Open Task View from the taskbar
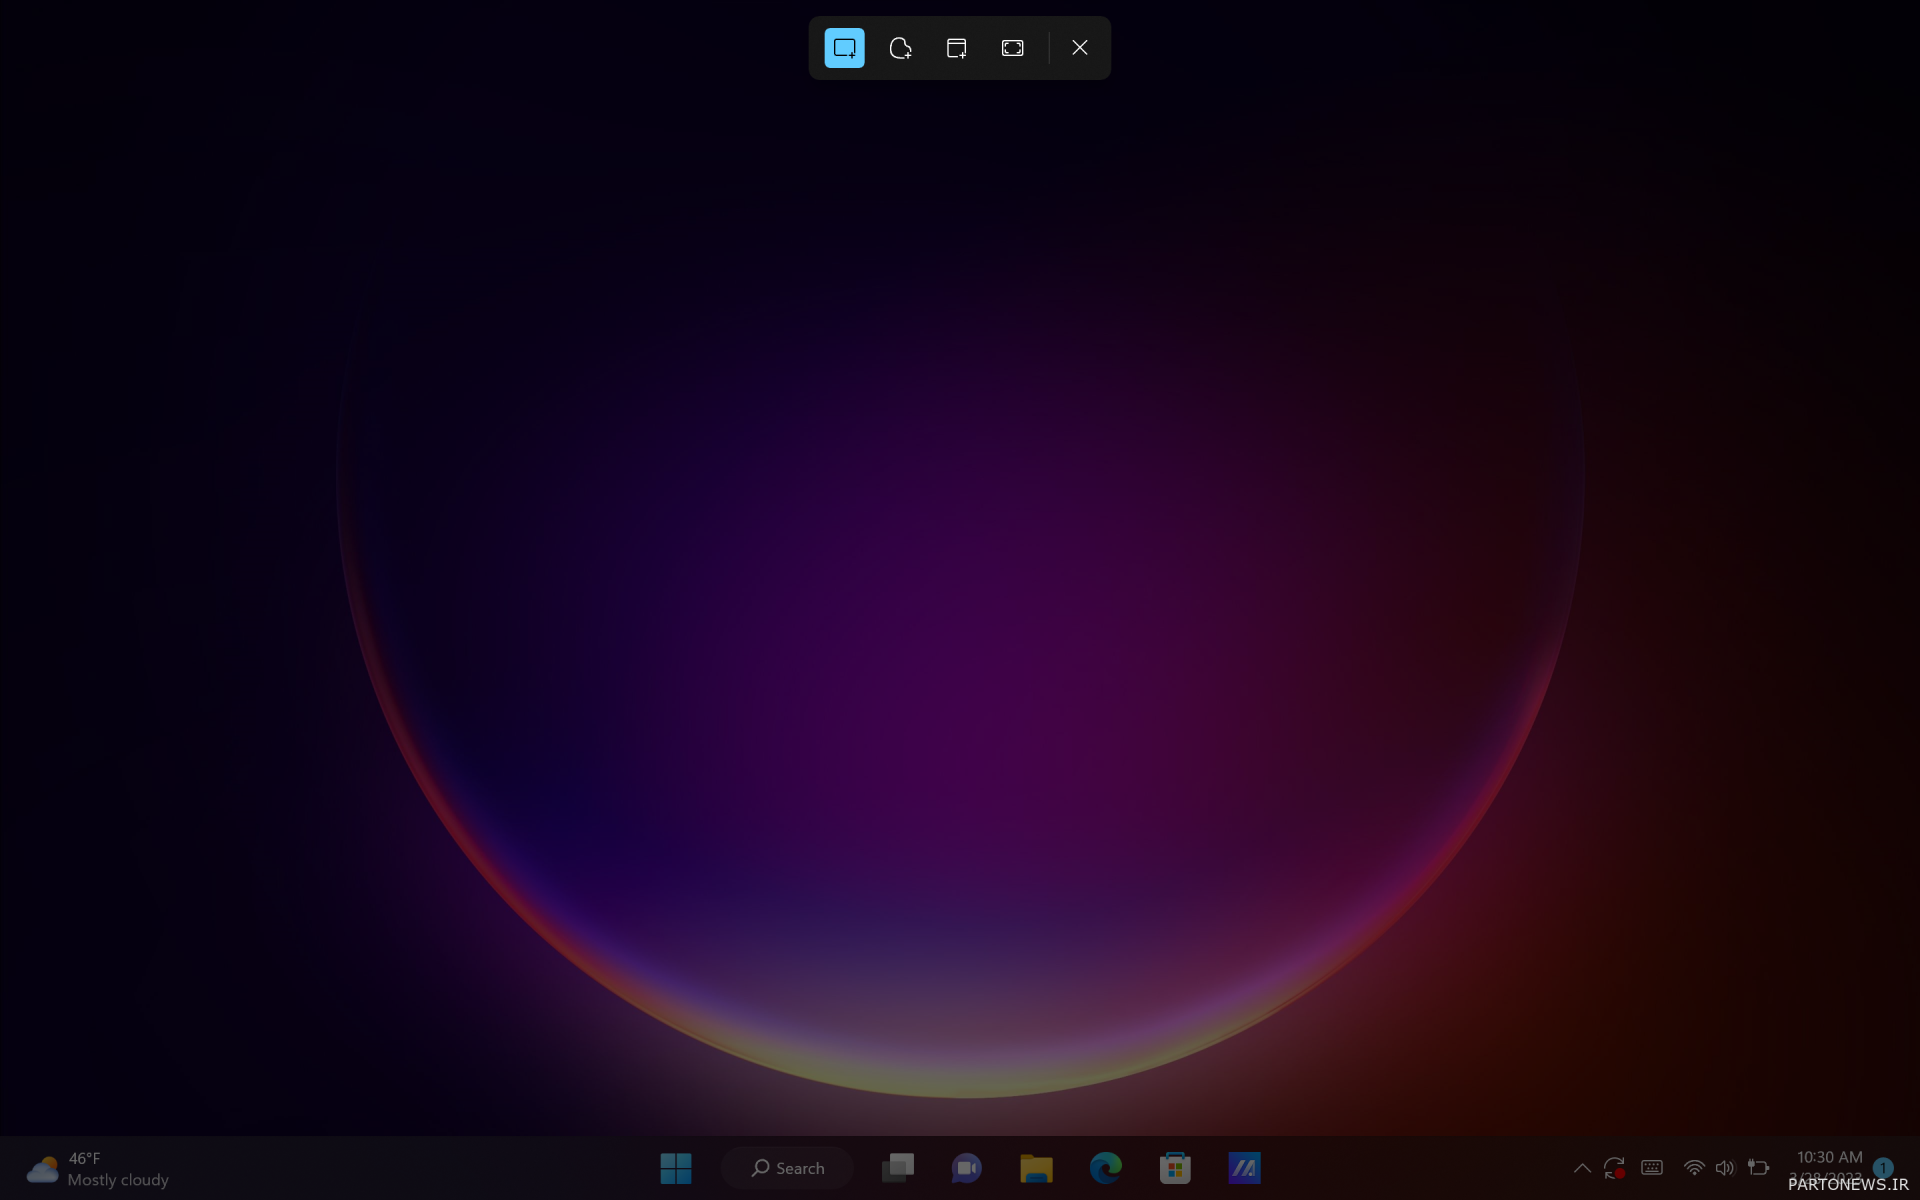 coord(897,1168)
